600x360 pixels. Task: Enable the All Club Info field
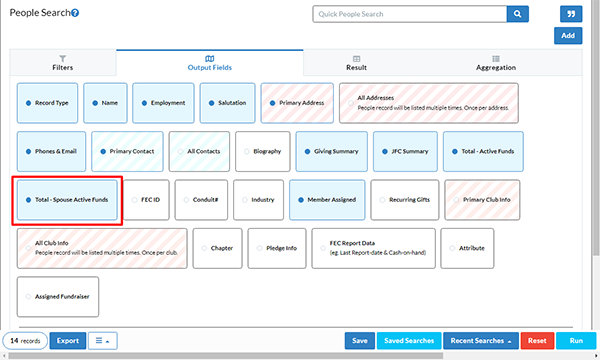pyautogui.click(x=102, y=248)
